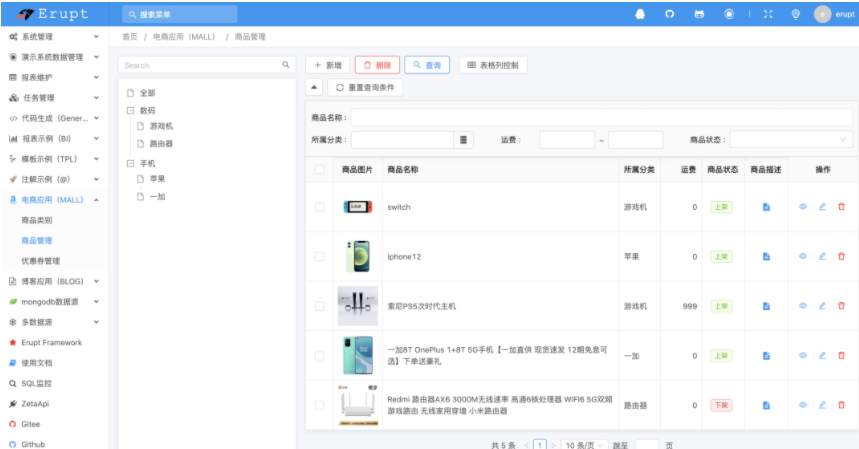
Task: Collapse the 电商应用 (MALL) sidebar menu
Action: (x=54, y=200)
